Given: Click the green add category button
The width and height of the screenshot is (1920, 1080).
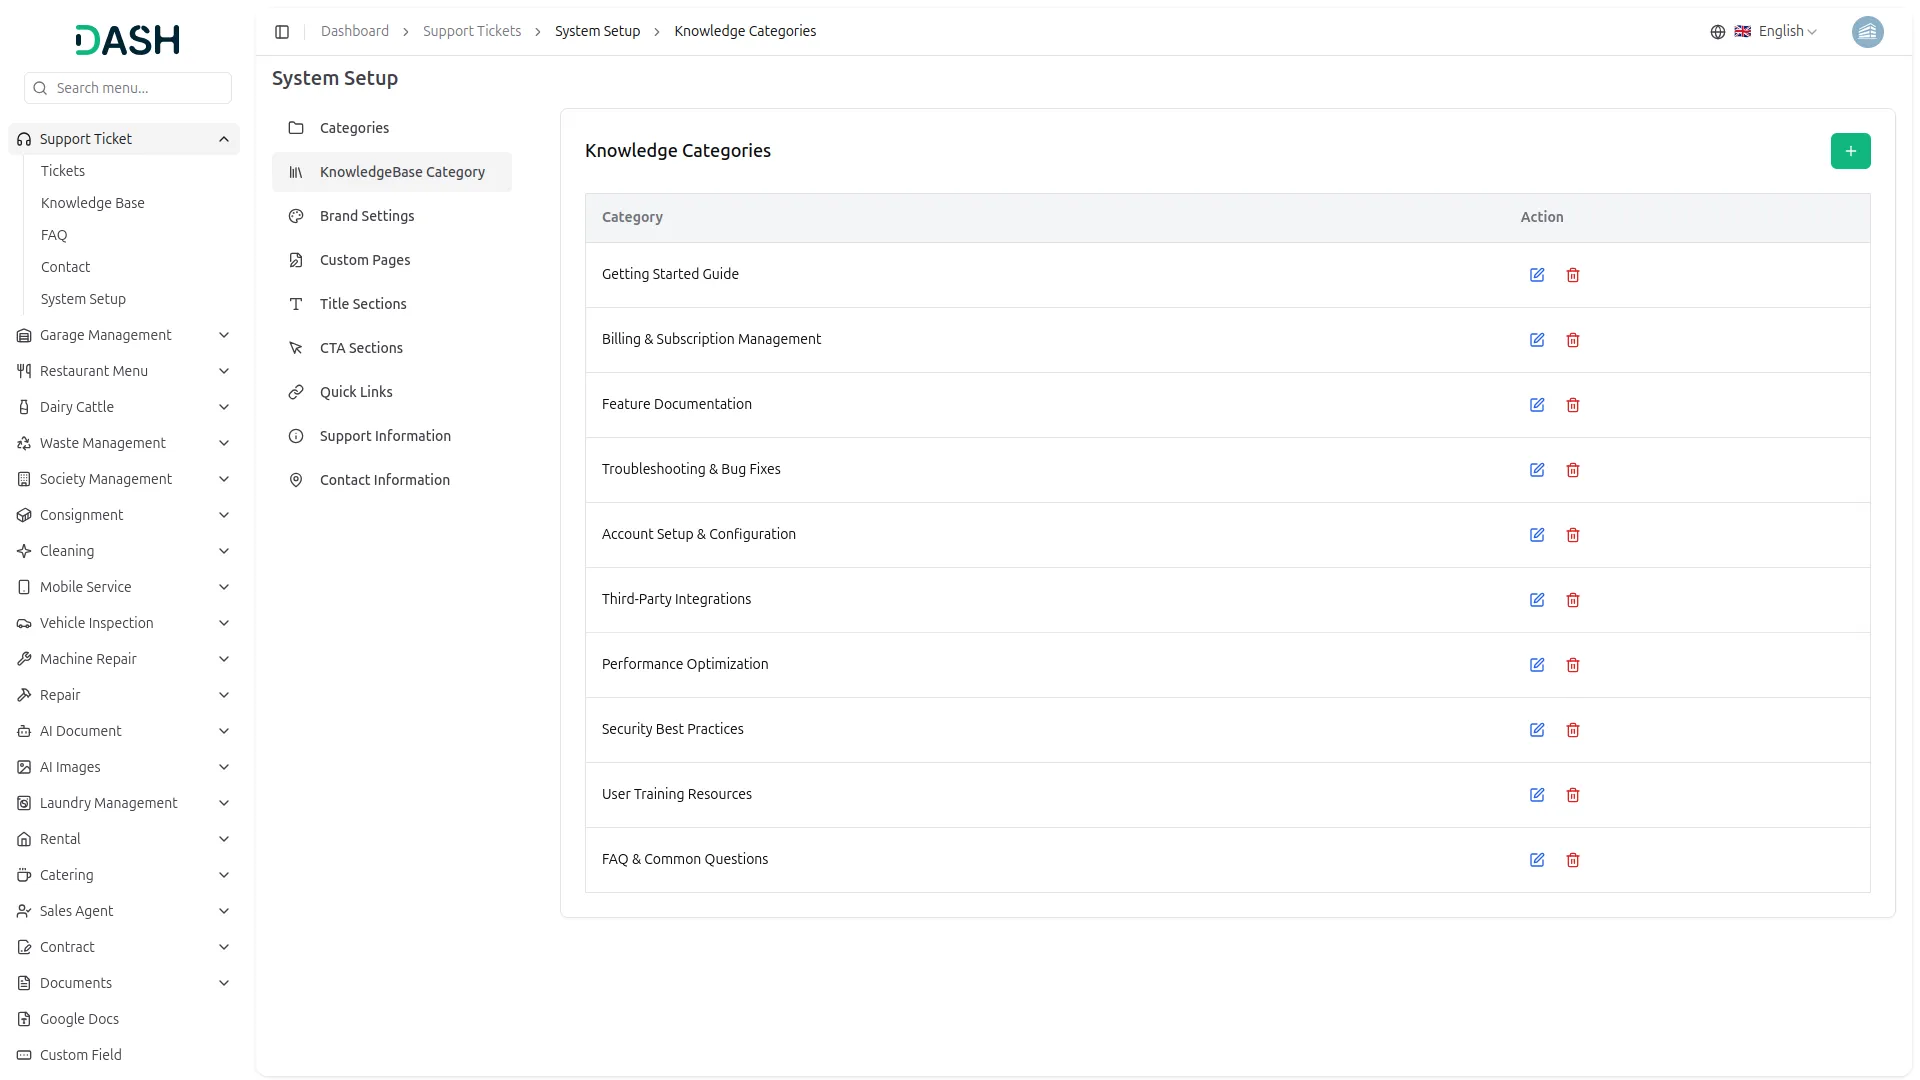Looking at the screenshot, I should 1850,151.
